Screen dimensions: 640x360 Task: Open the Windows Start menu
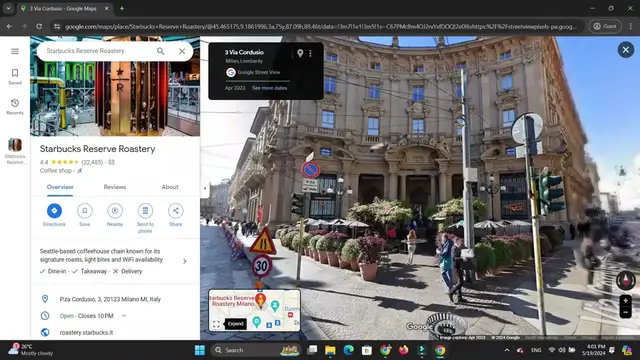pyautogui.click(x=200, y=350)
